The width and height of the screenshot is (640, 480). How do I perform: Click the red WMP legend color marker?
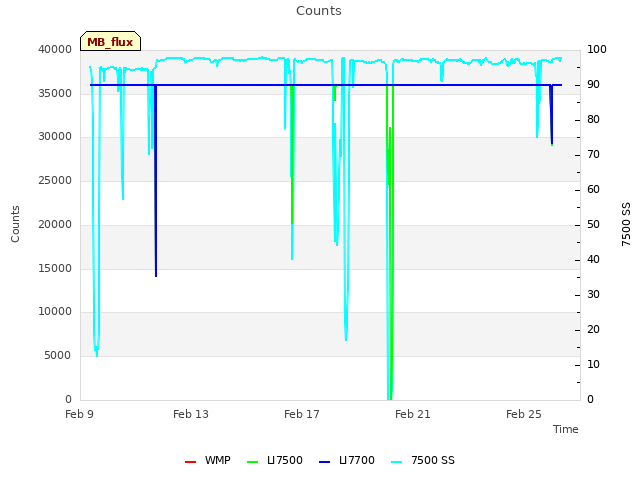pos(190,462)
